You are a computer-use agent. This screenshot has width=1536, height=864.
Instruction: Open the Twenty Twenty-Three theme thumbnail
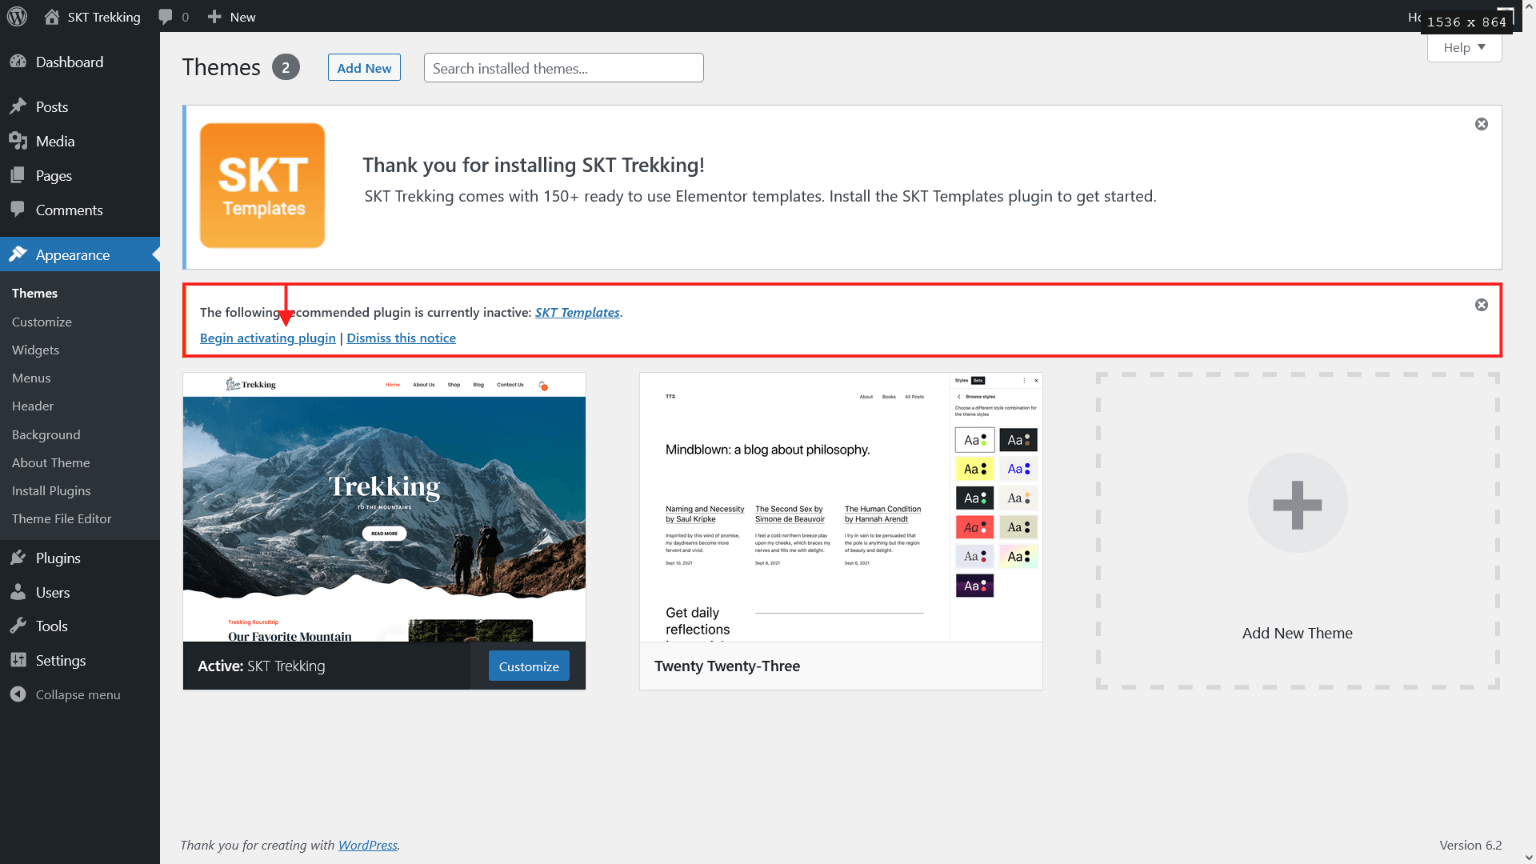(x=841, y=507)
